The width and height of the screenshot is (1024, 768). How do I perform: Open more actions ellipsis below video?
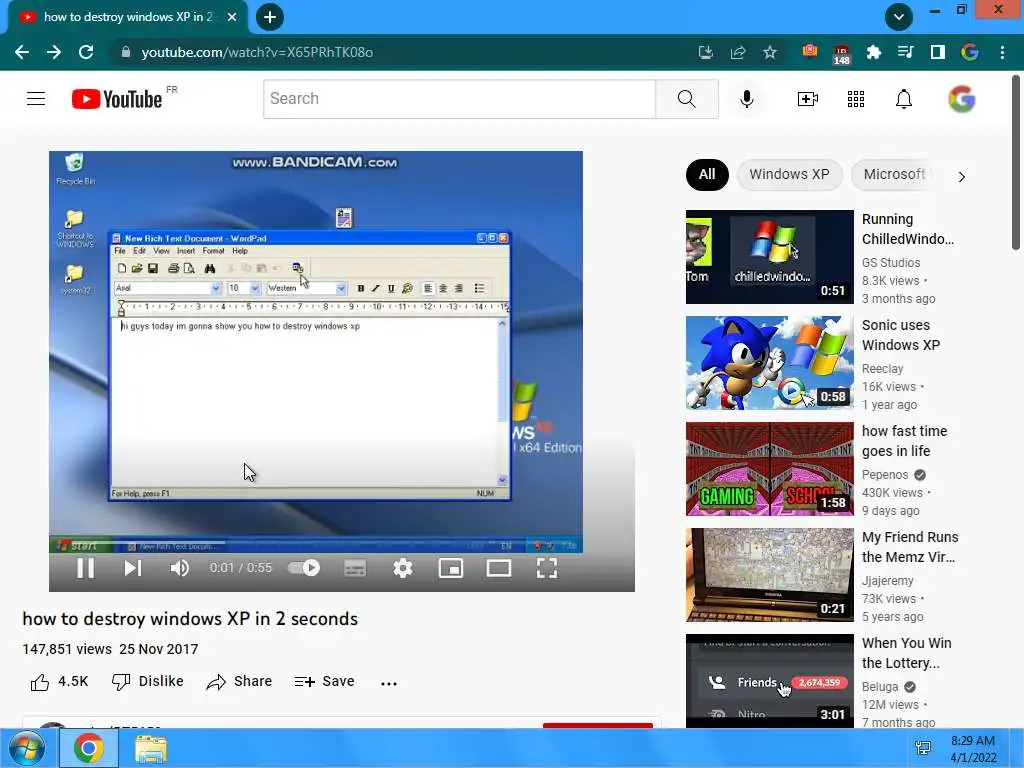[x=389, y=683]
